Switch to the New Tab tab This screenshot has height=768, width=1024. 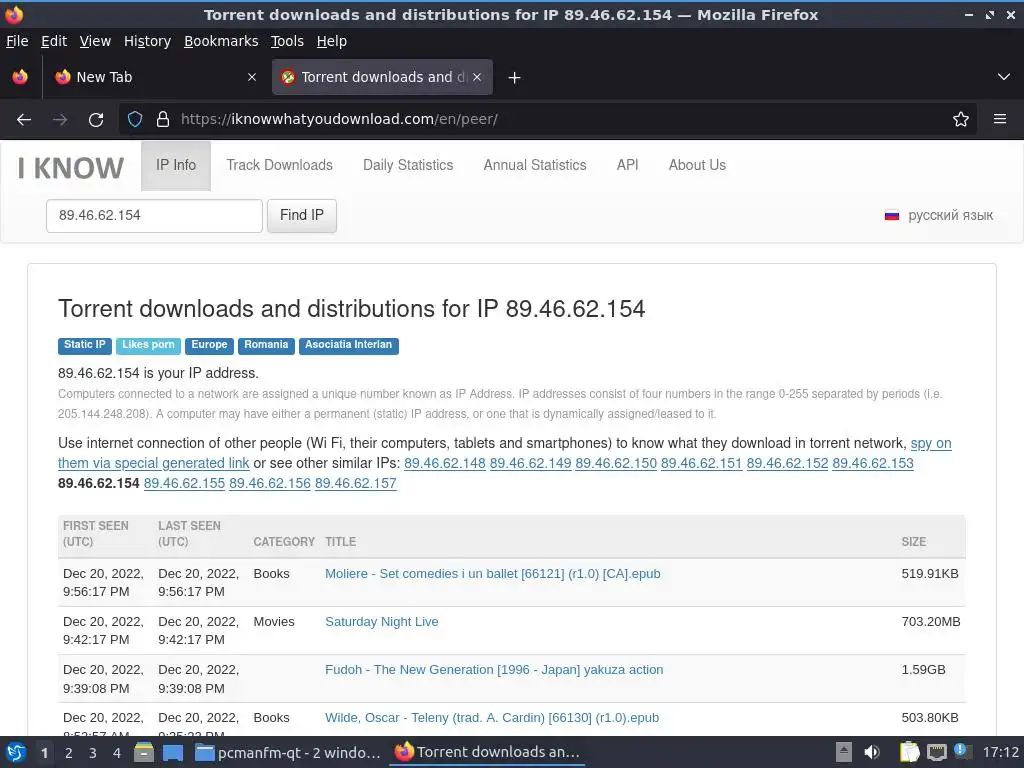tap(154, 77)
